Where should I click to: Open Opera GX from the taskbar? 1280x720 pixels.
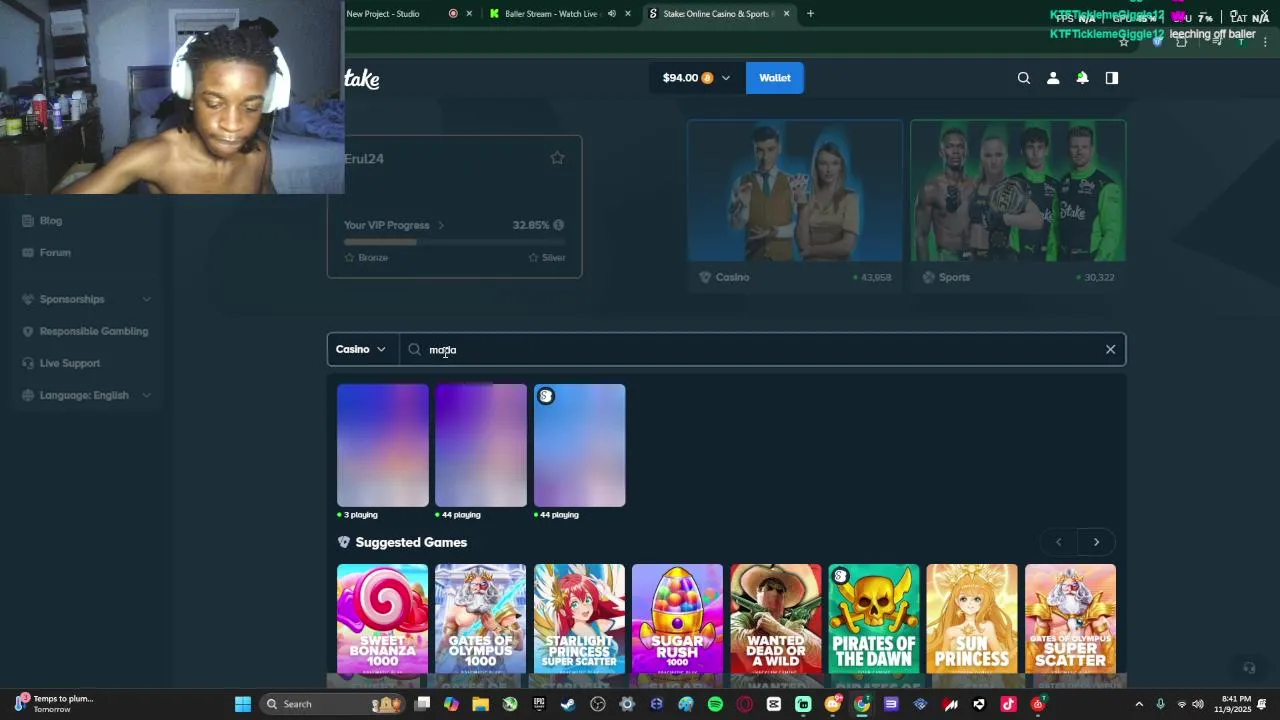click(x=744, y=704)
